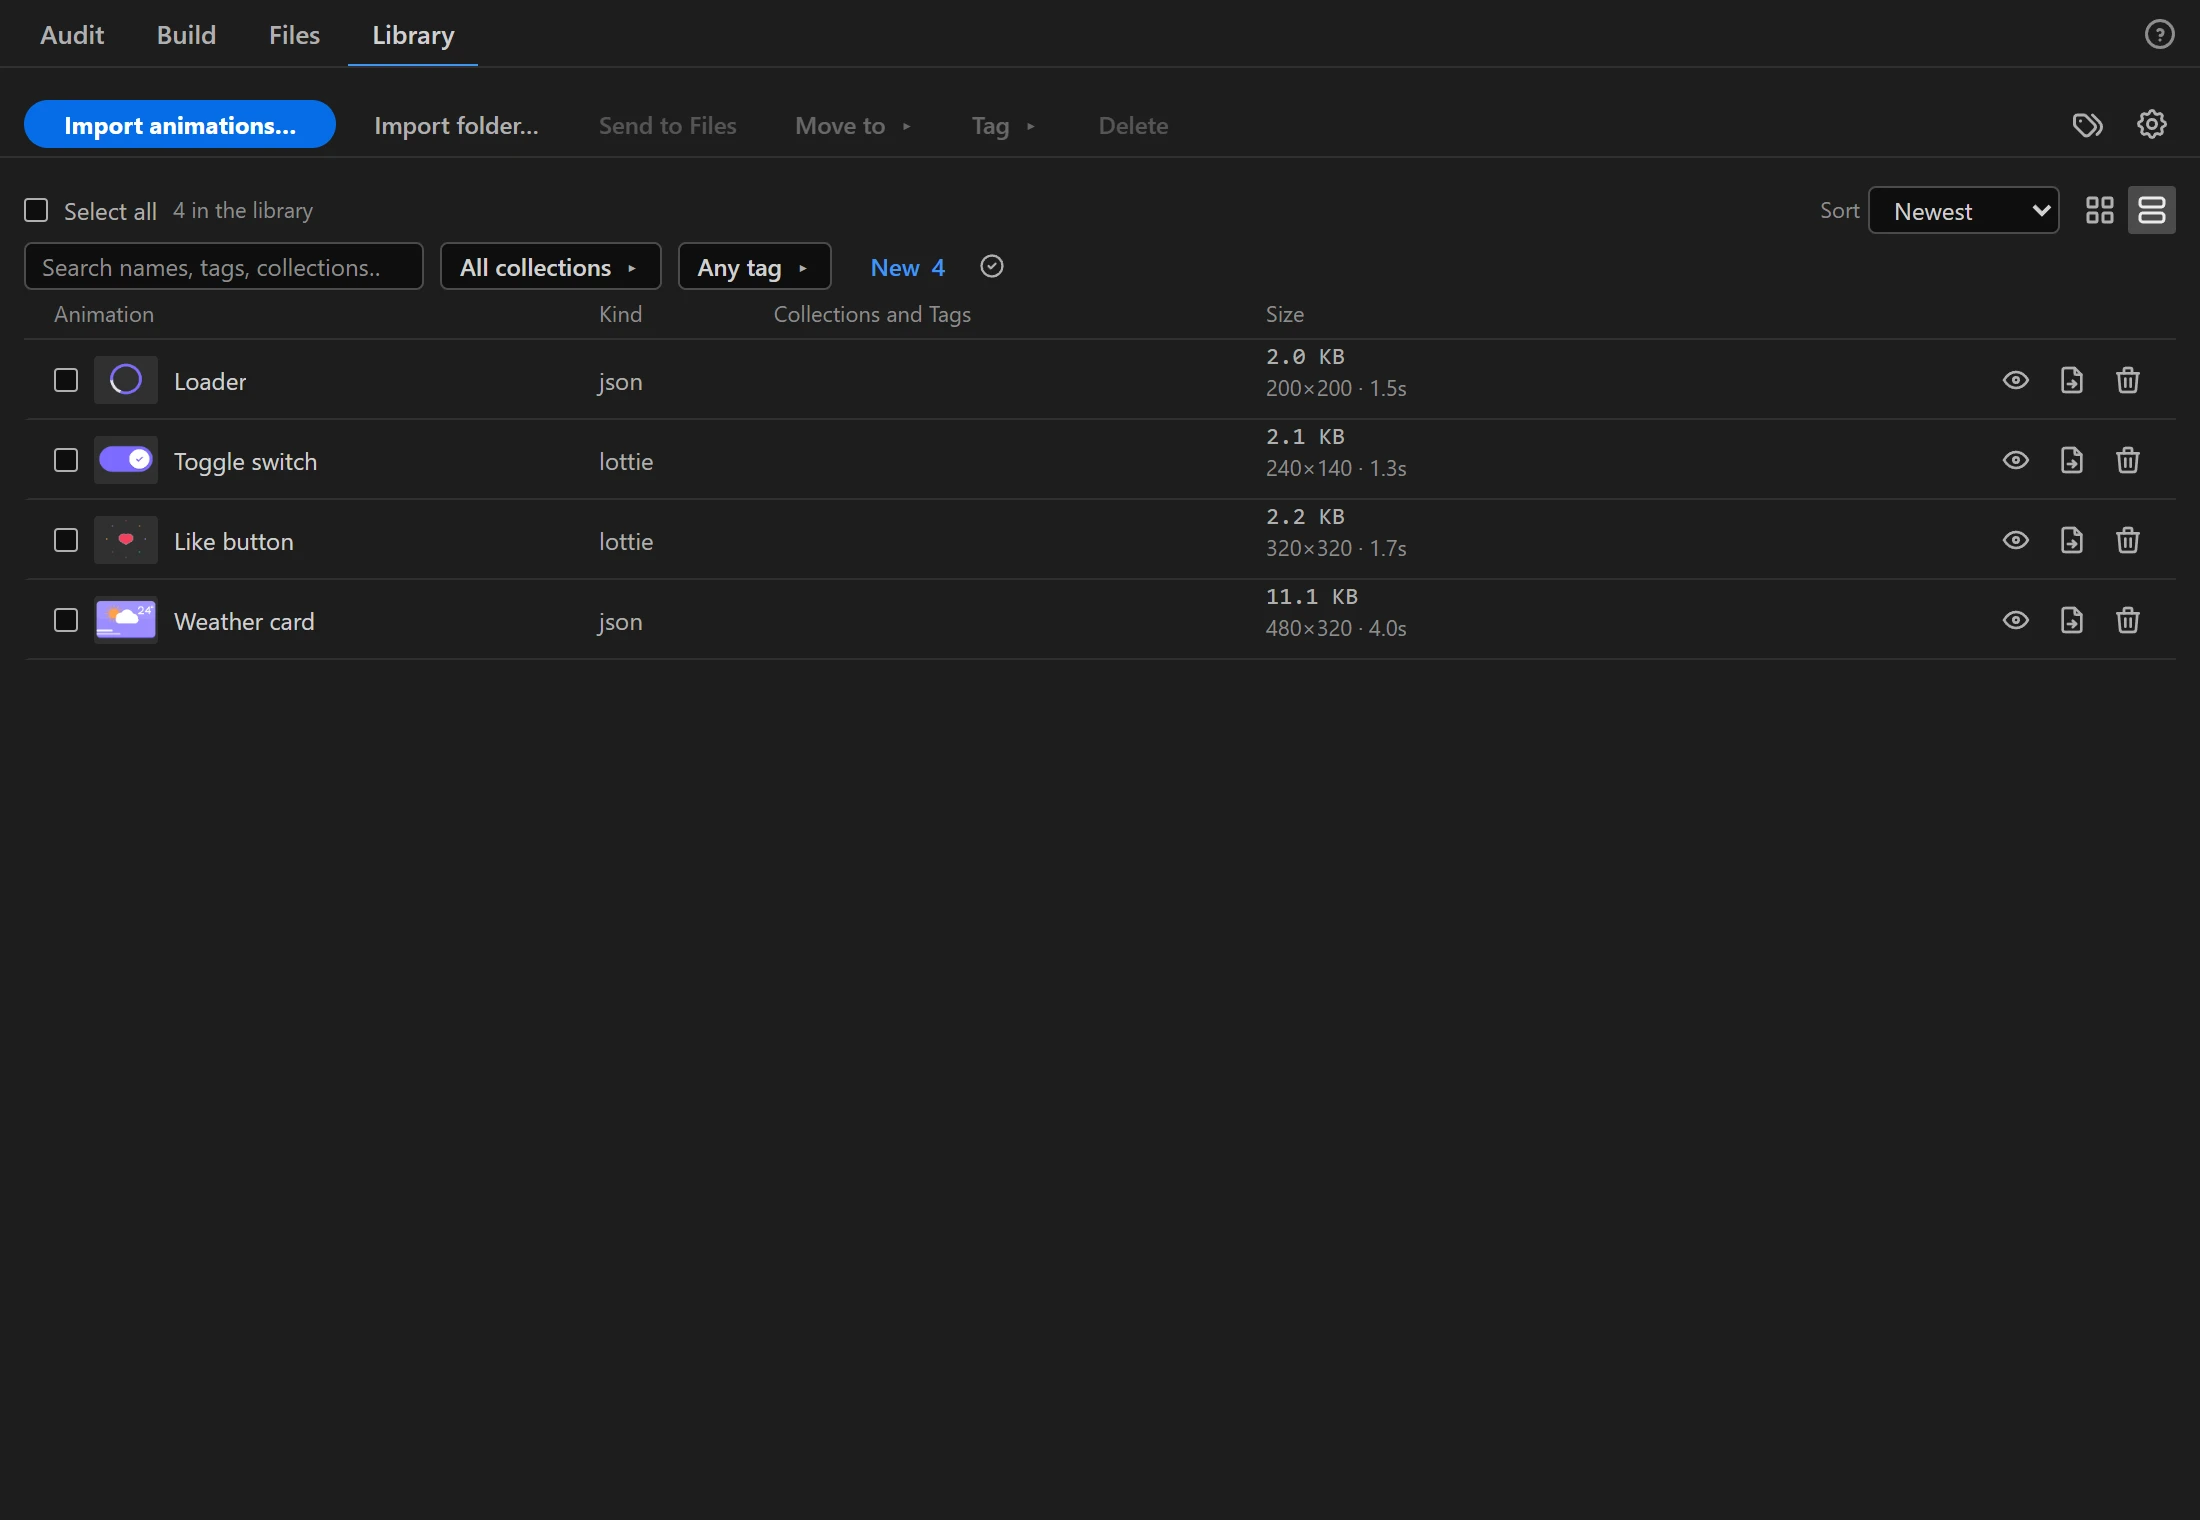This screenshot has width=2200, height=1520.
Task: Switch to grid view
Action: click(x=2099, y=210)
